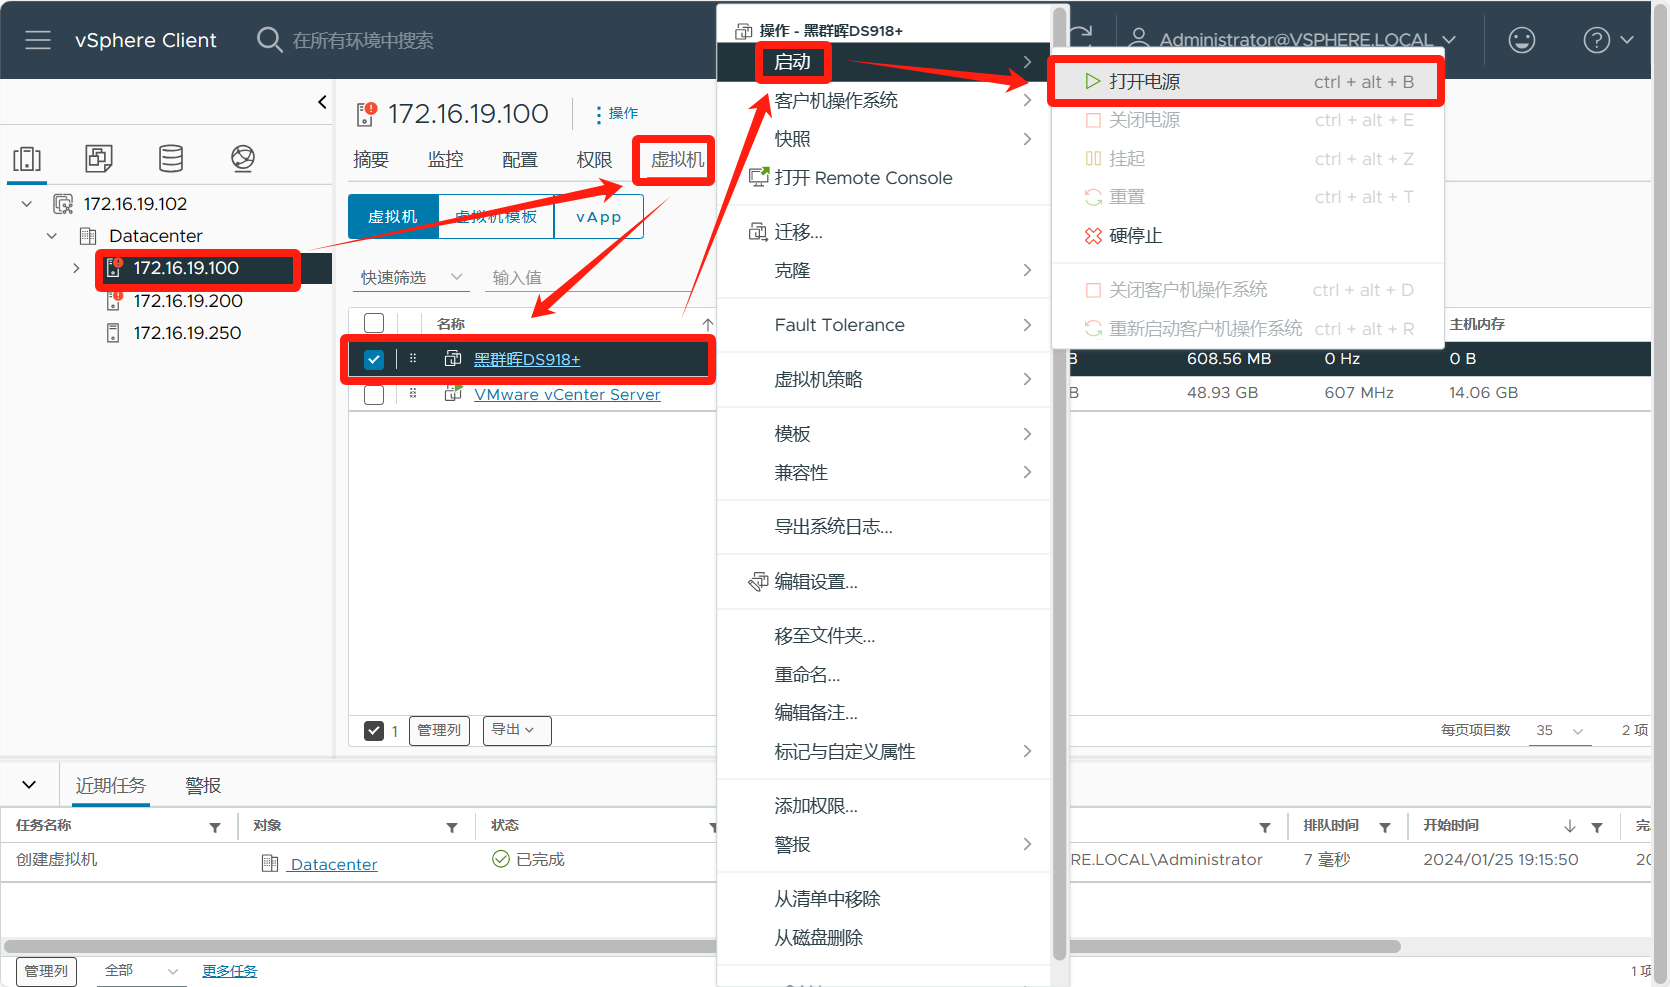Image resolution: width=1670 pixels, height=987 pixels.
Task: Check the VMware vCenter Server row checkbox
Action: [x=374, y=395]
